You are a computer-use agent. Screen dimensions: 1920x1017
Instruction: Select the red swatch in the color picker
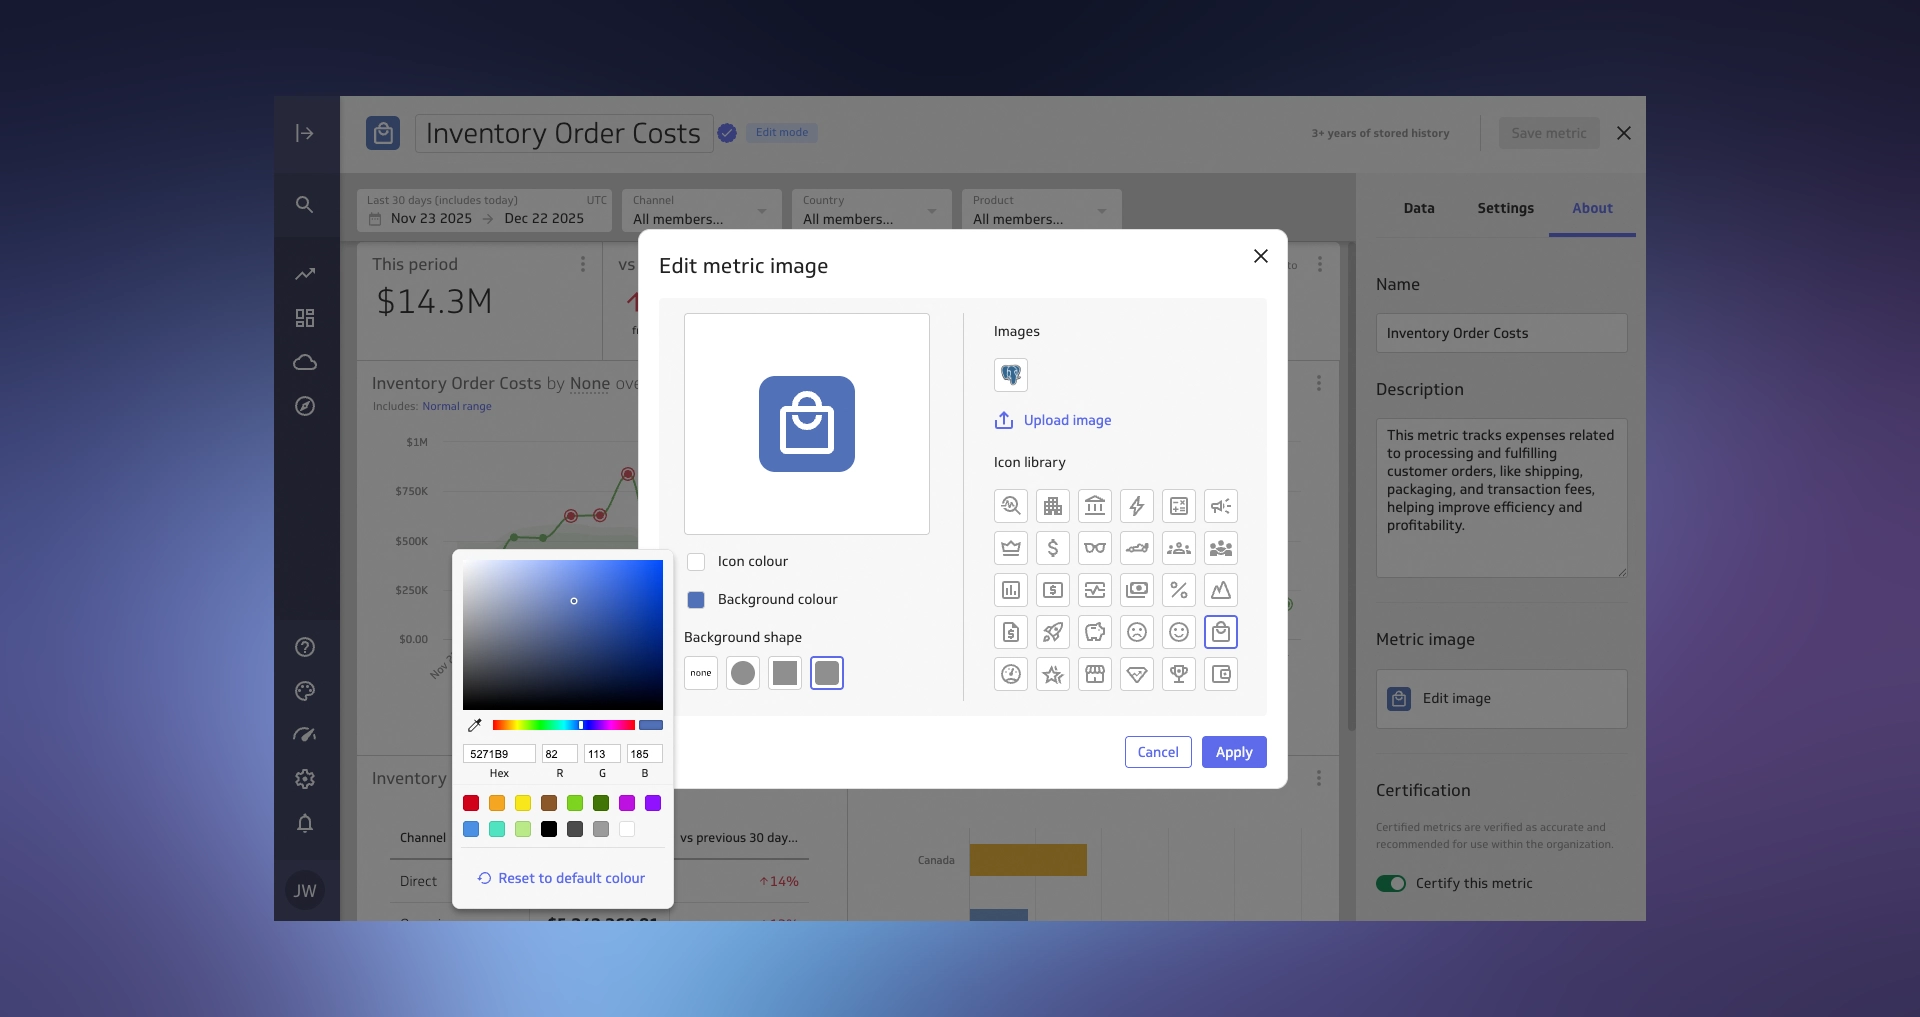click(x=470, y=803)
